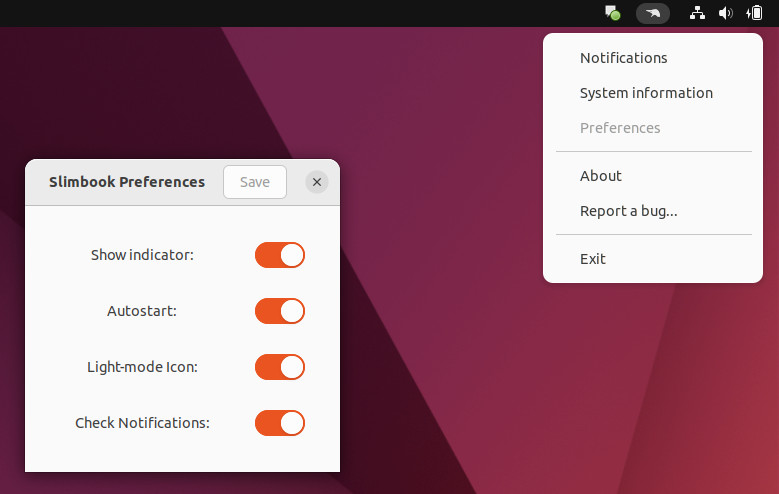The height and width of the screenshot is (494, 779).
Task: Click the battery charging icon
Action: 755,13
